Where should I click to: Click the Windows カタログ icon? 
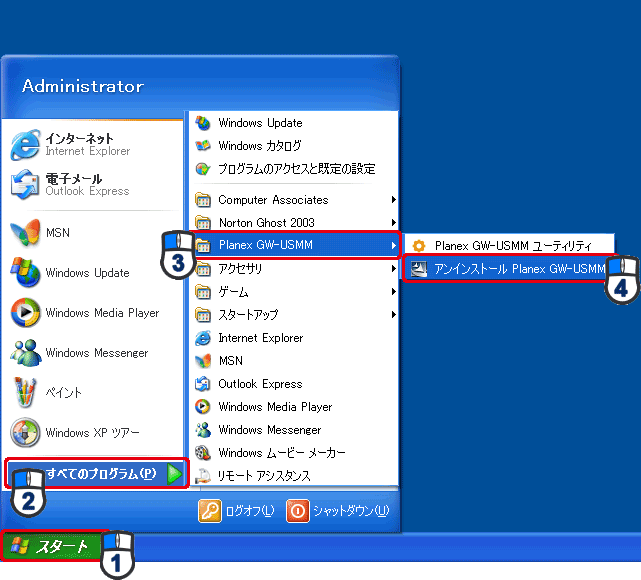point(203,146)
